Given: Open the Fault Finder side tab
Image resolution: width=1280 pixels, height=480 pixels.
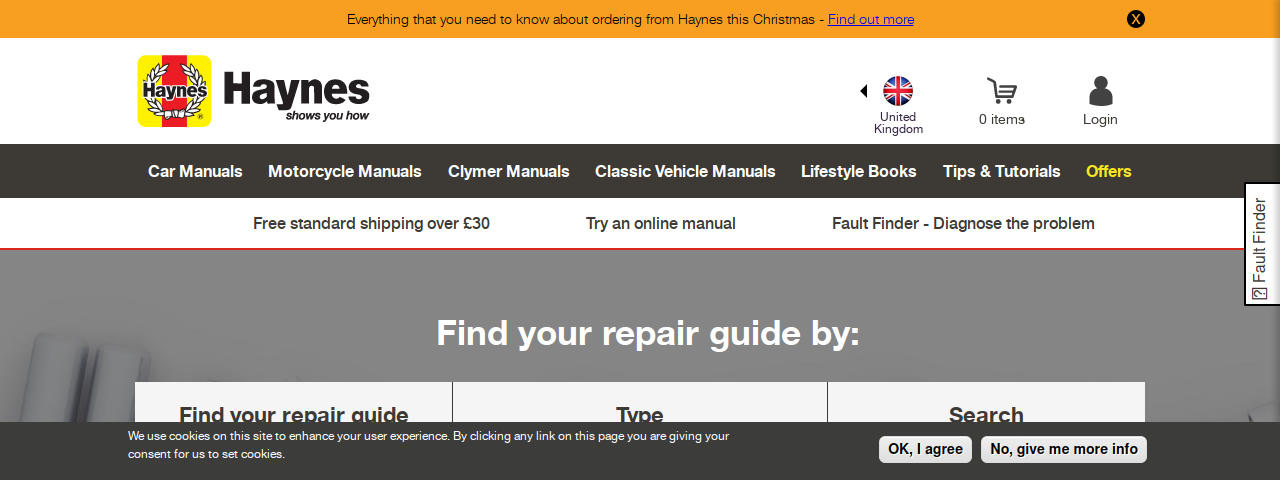Looking at the screenshot, I should pyautogui.click(x=1261, y=244).
